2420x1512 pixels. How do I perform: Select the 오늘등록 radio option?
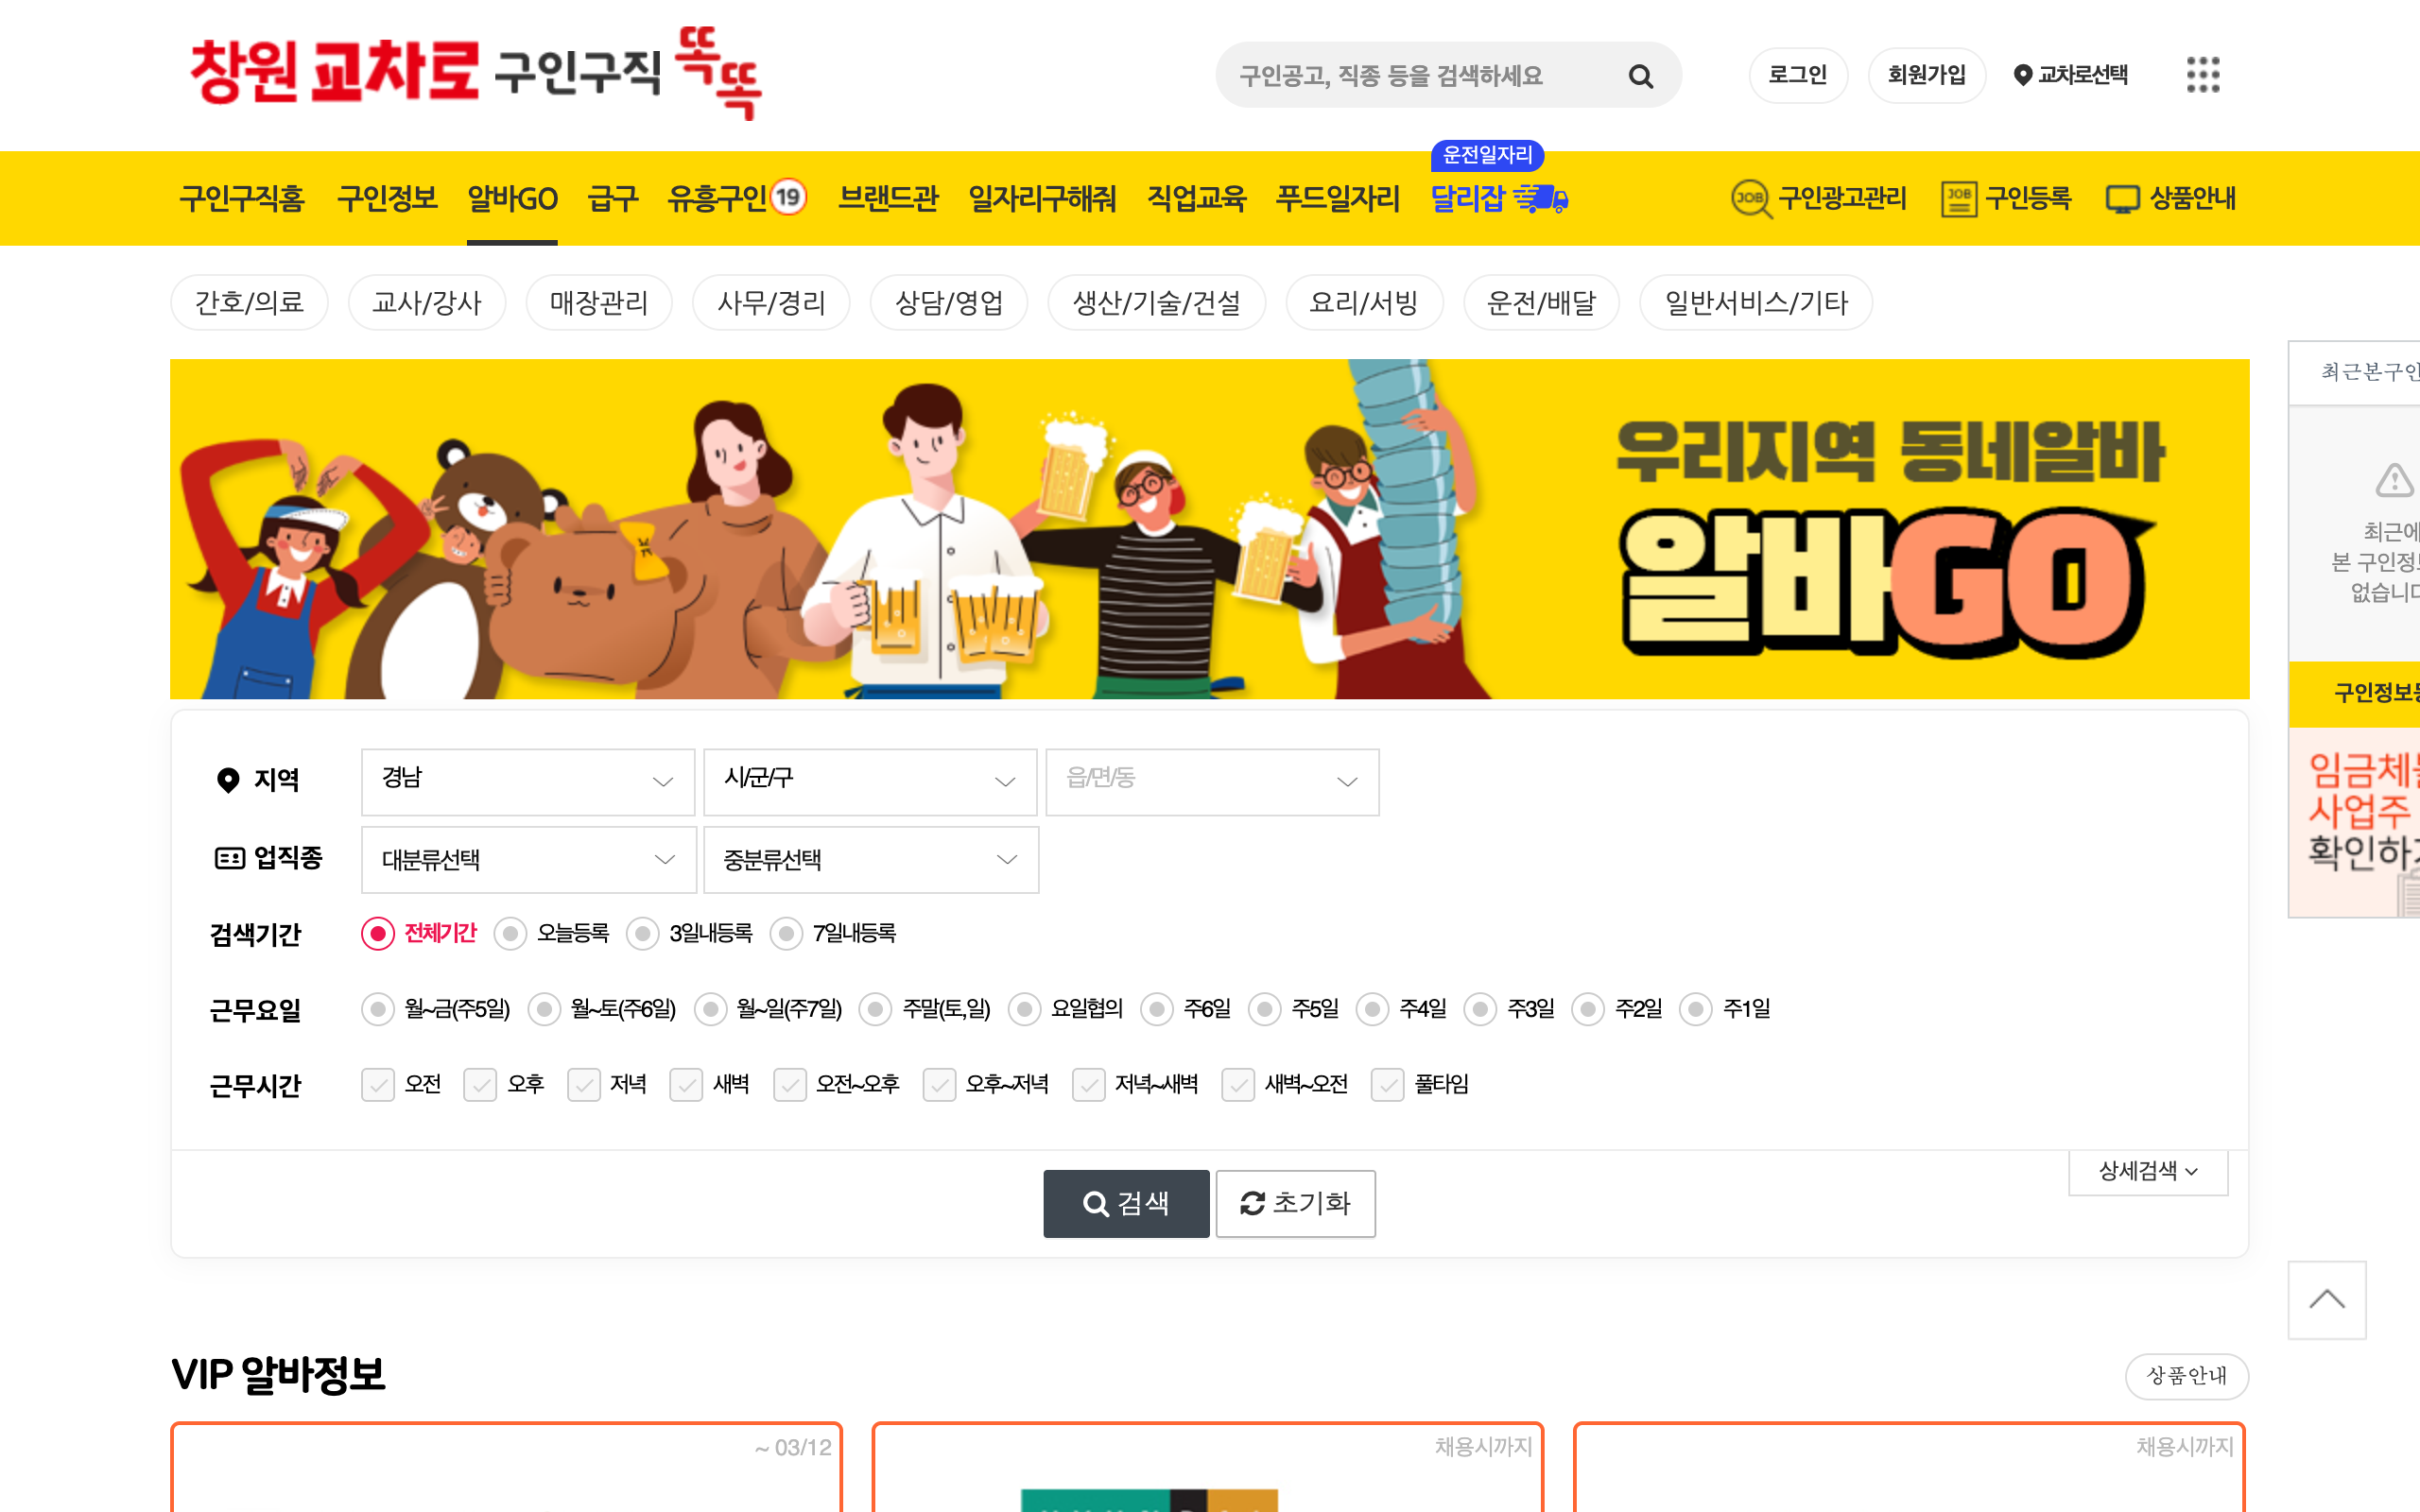pyautogui.click(x=511, y=934)
